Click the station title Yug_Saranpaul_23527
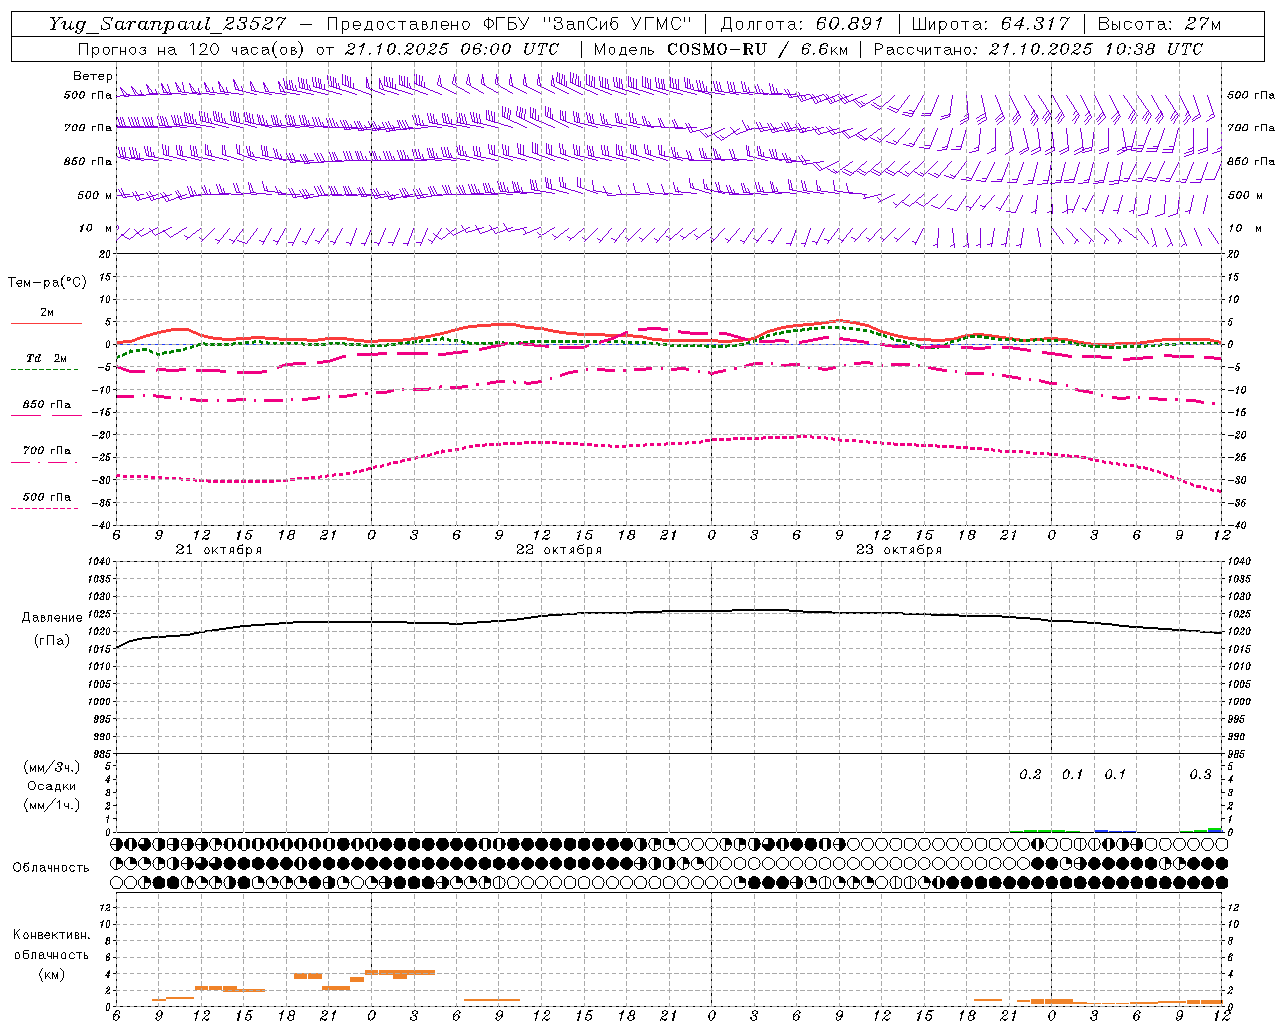The height and width of the screenshot is (1024, 1280). tap(167, 23)
